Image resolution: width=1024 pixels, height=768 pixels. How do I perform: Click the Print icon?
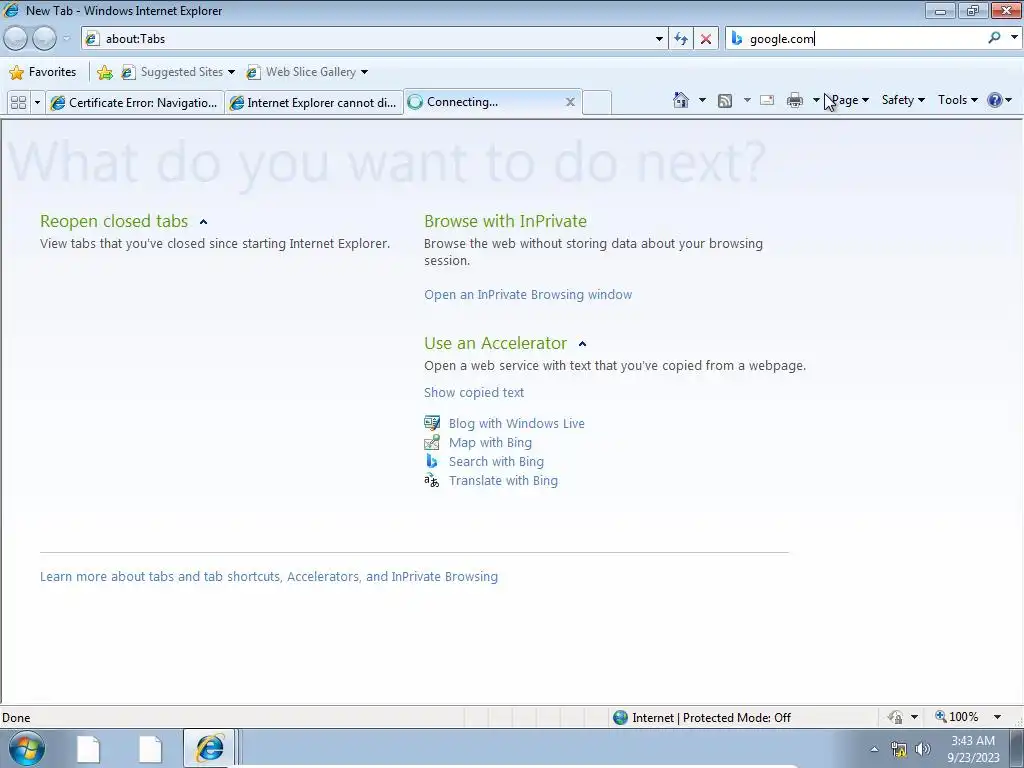794,100
